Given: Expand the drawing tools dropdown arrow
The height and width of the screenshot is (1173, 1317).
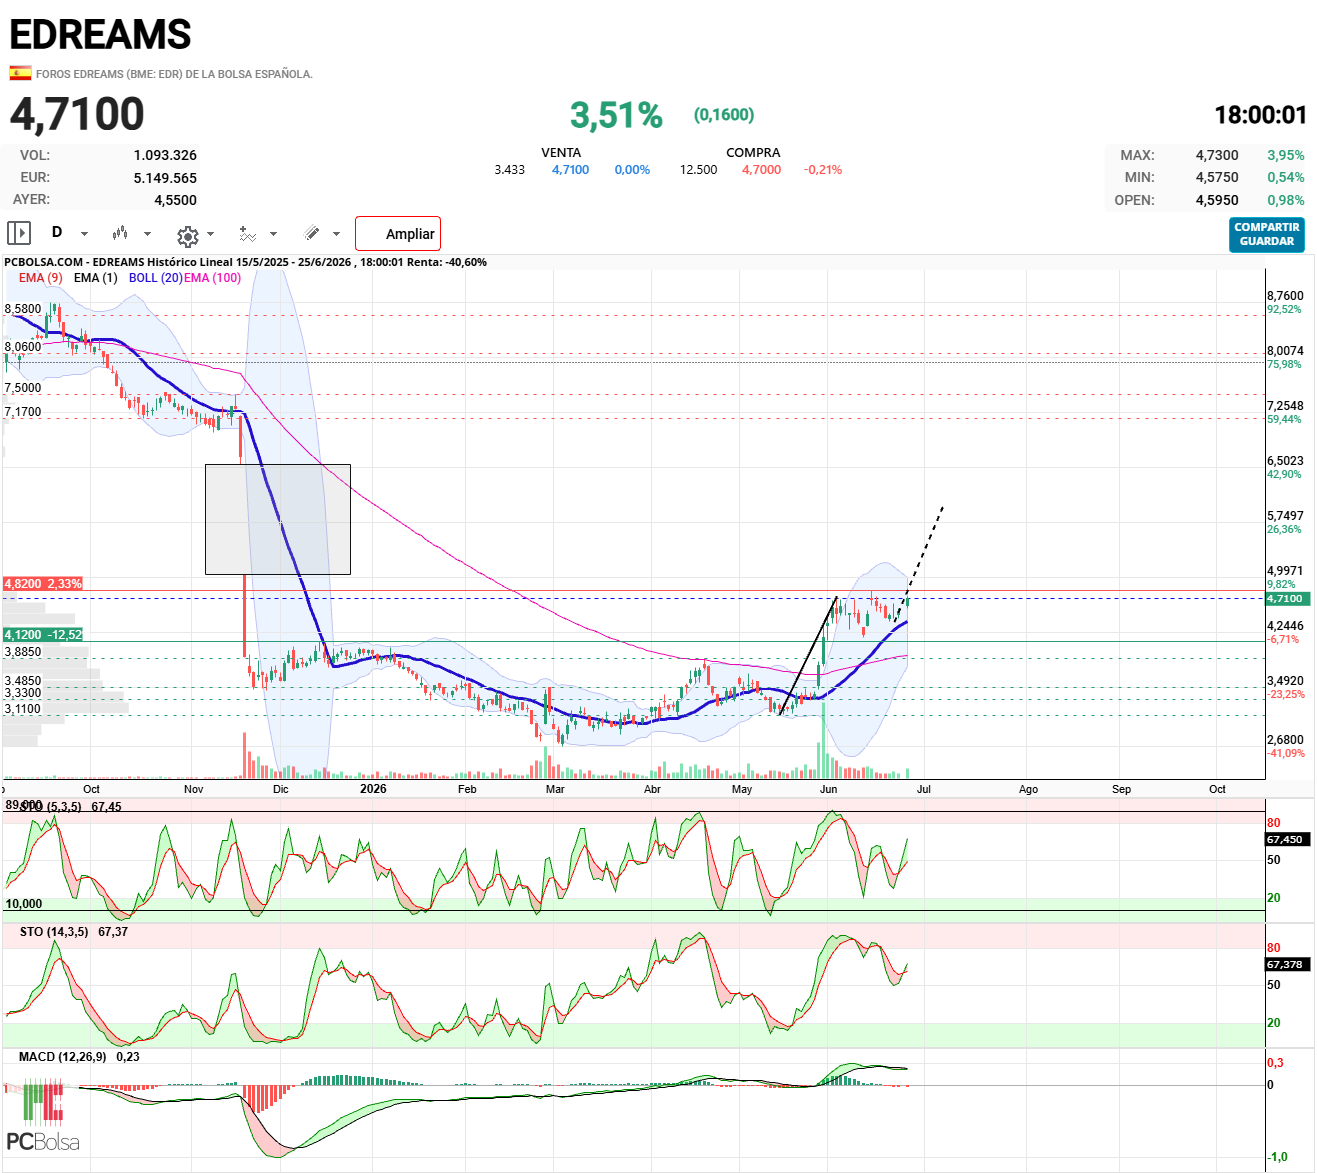Looking at the screenshot, I should coord(336,234).
